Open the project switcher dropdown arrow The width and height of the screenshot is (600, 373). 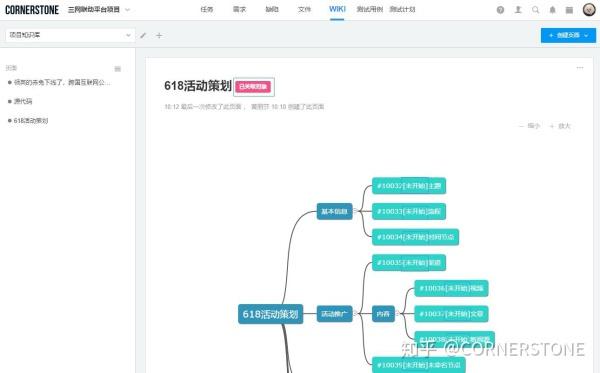[128, 10]
